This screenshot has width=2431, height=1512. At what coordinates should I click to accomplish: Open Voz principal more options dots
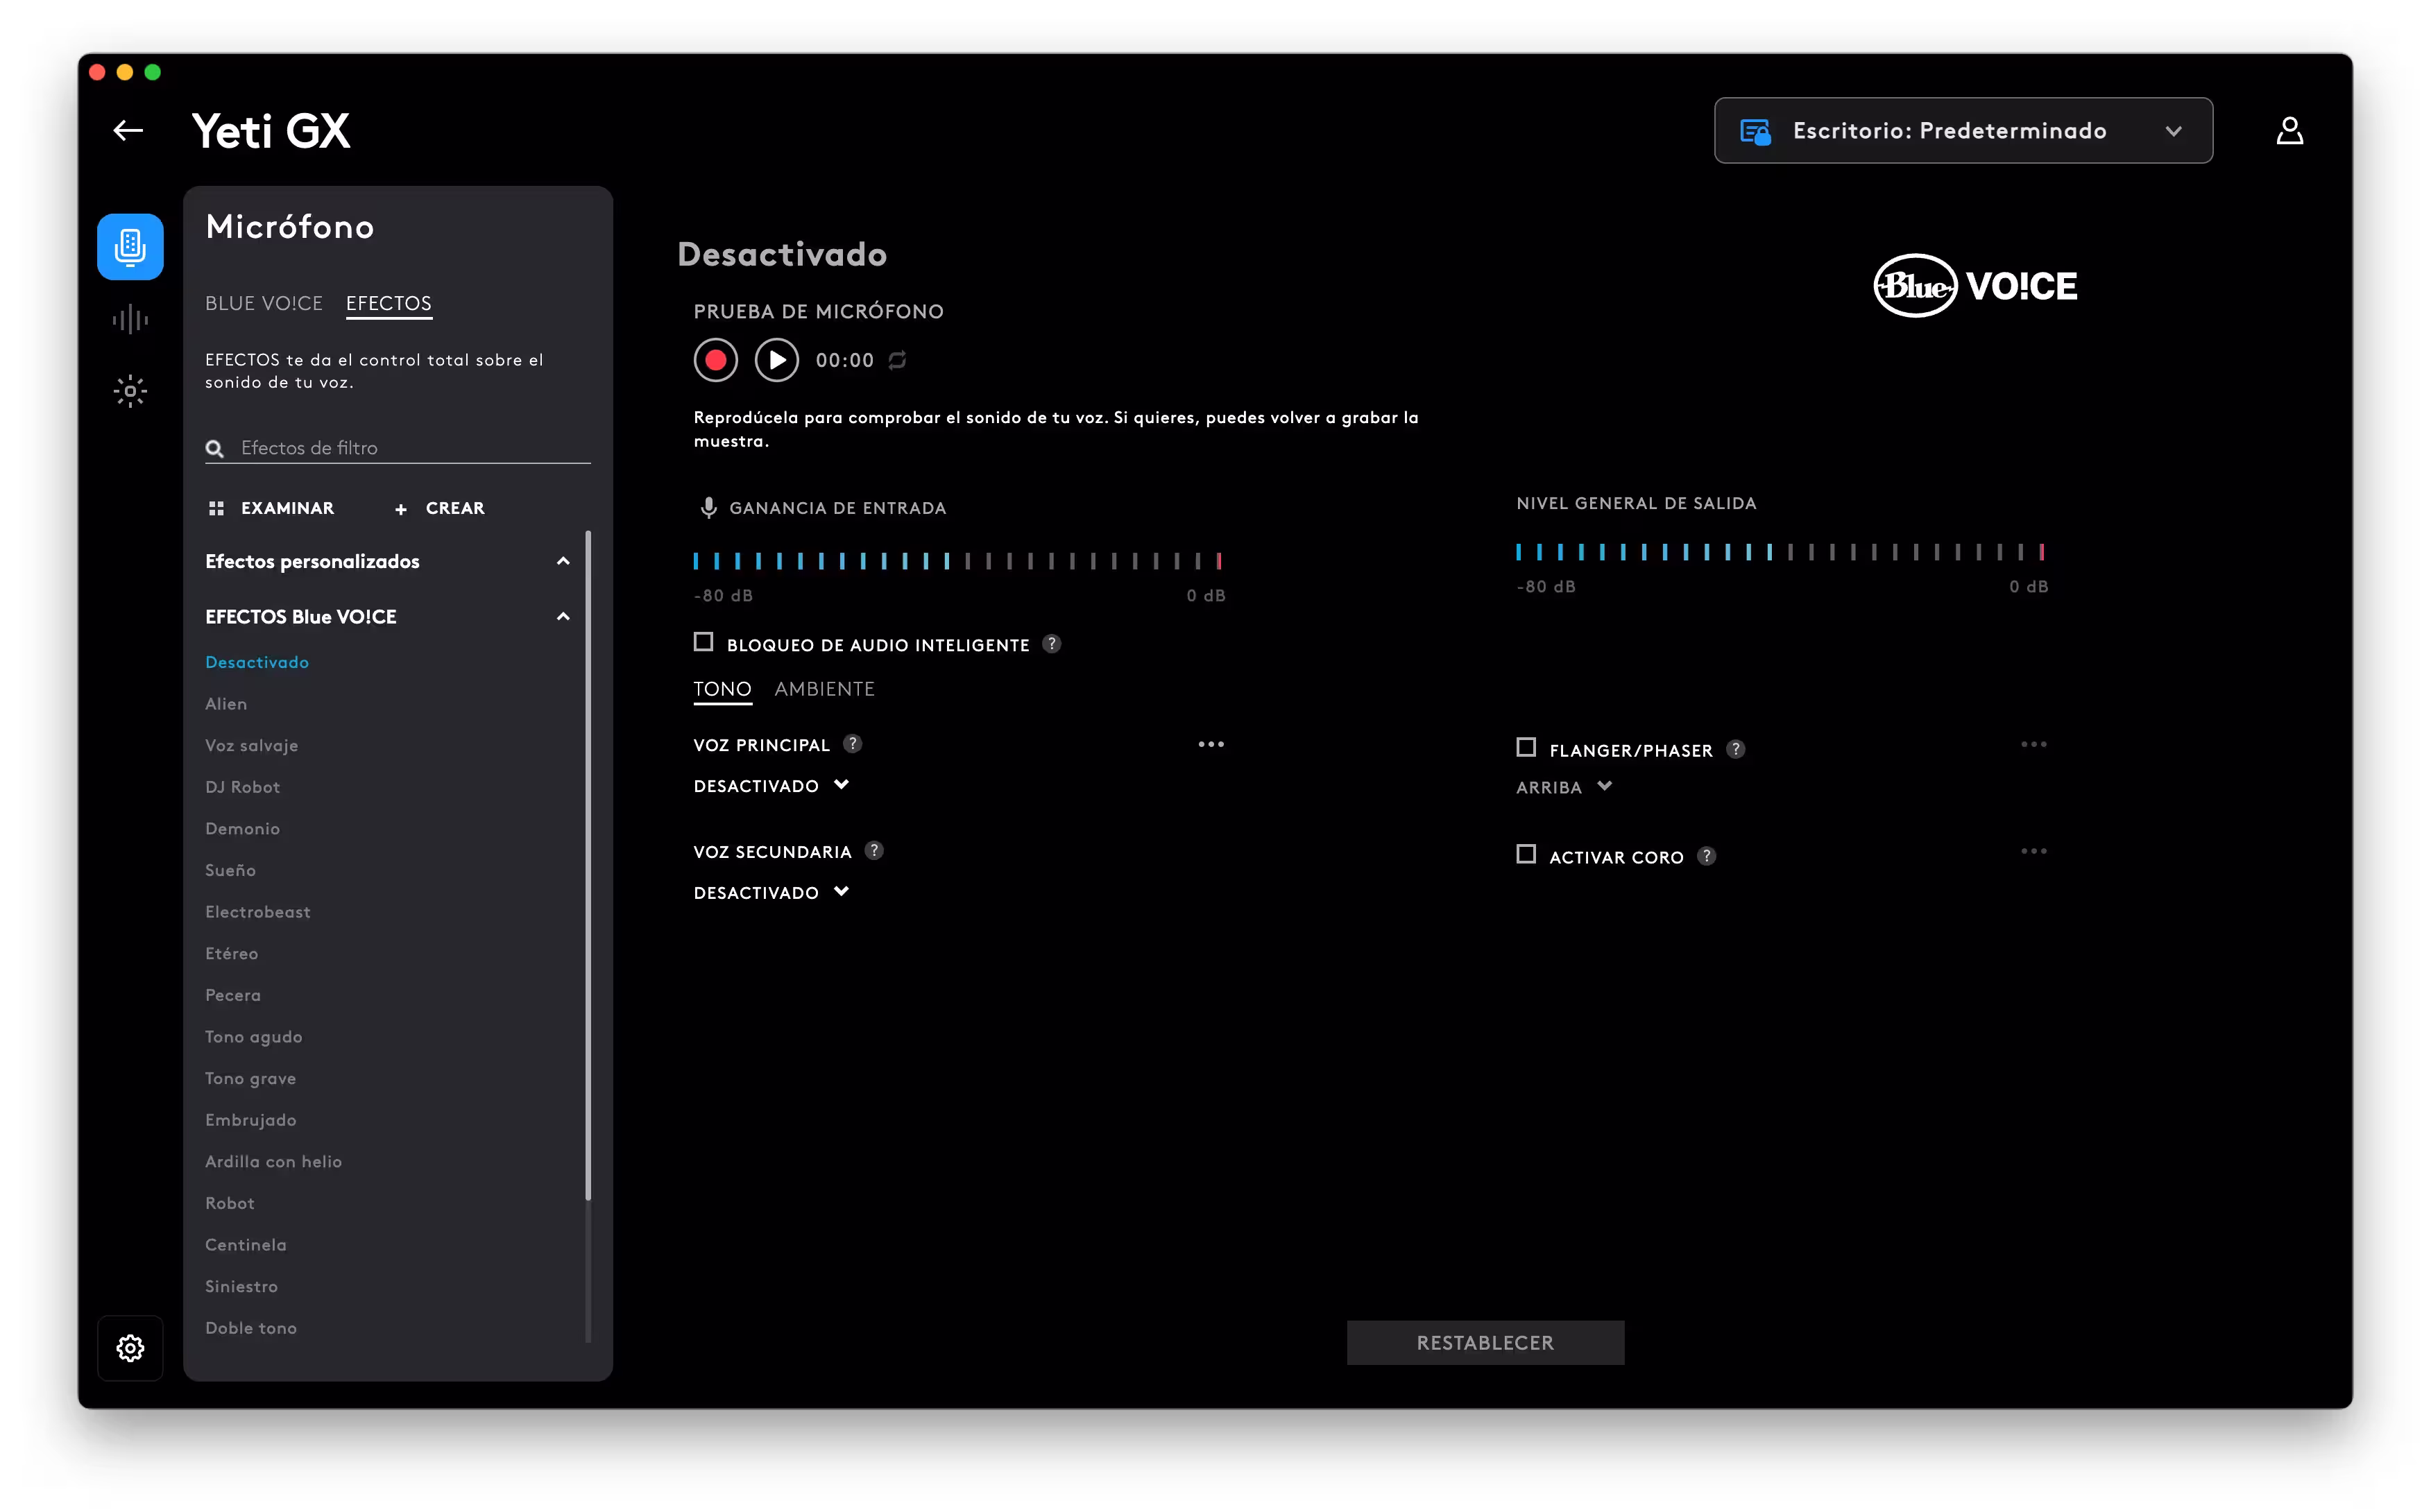pyautogui.click(x=1211, y=744)
